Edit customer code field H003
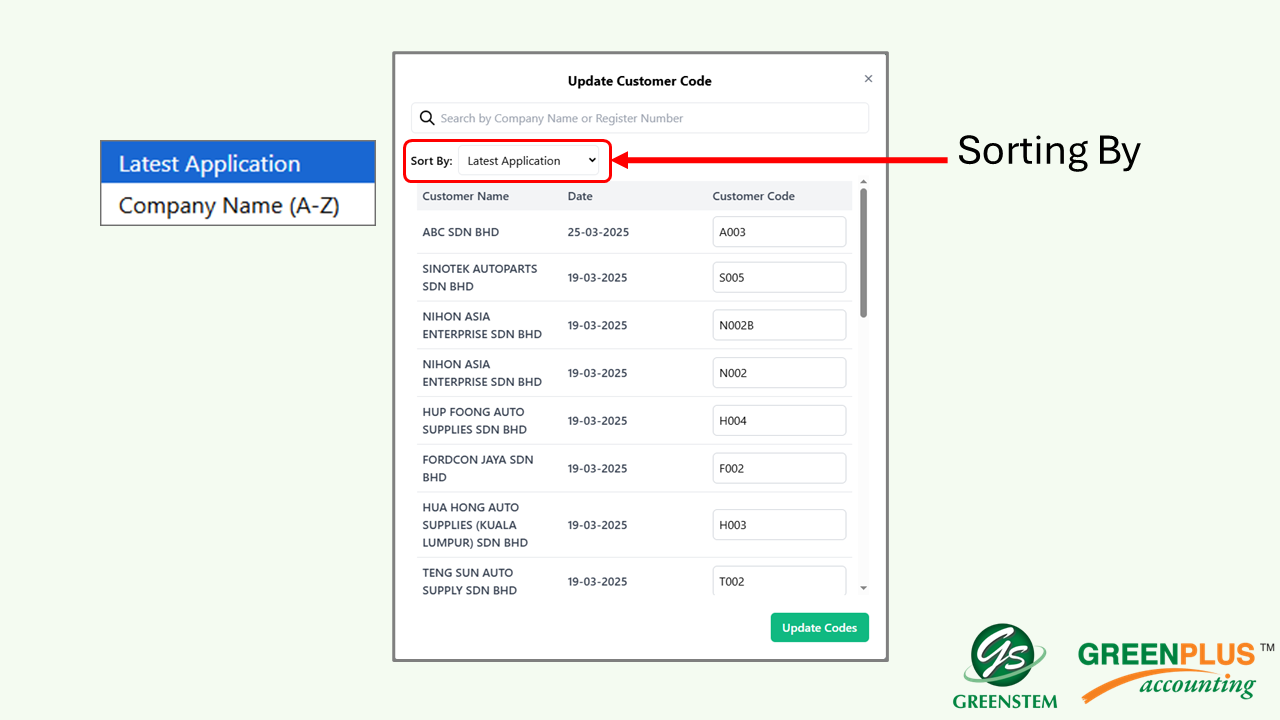 click(x=779, y=525)
